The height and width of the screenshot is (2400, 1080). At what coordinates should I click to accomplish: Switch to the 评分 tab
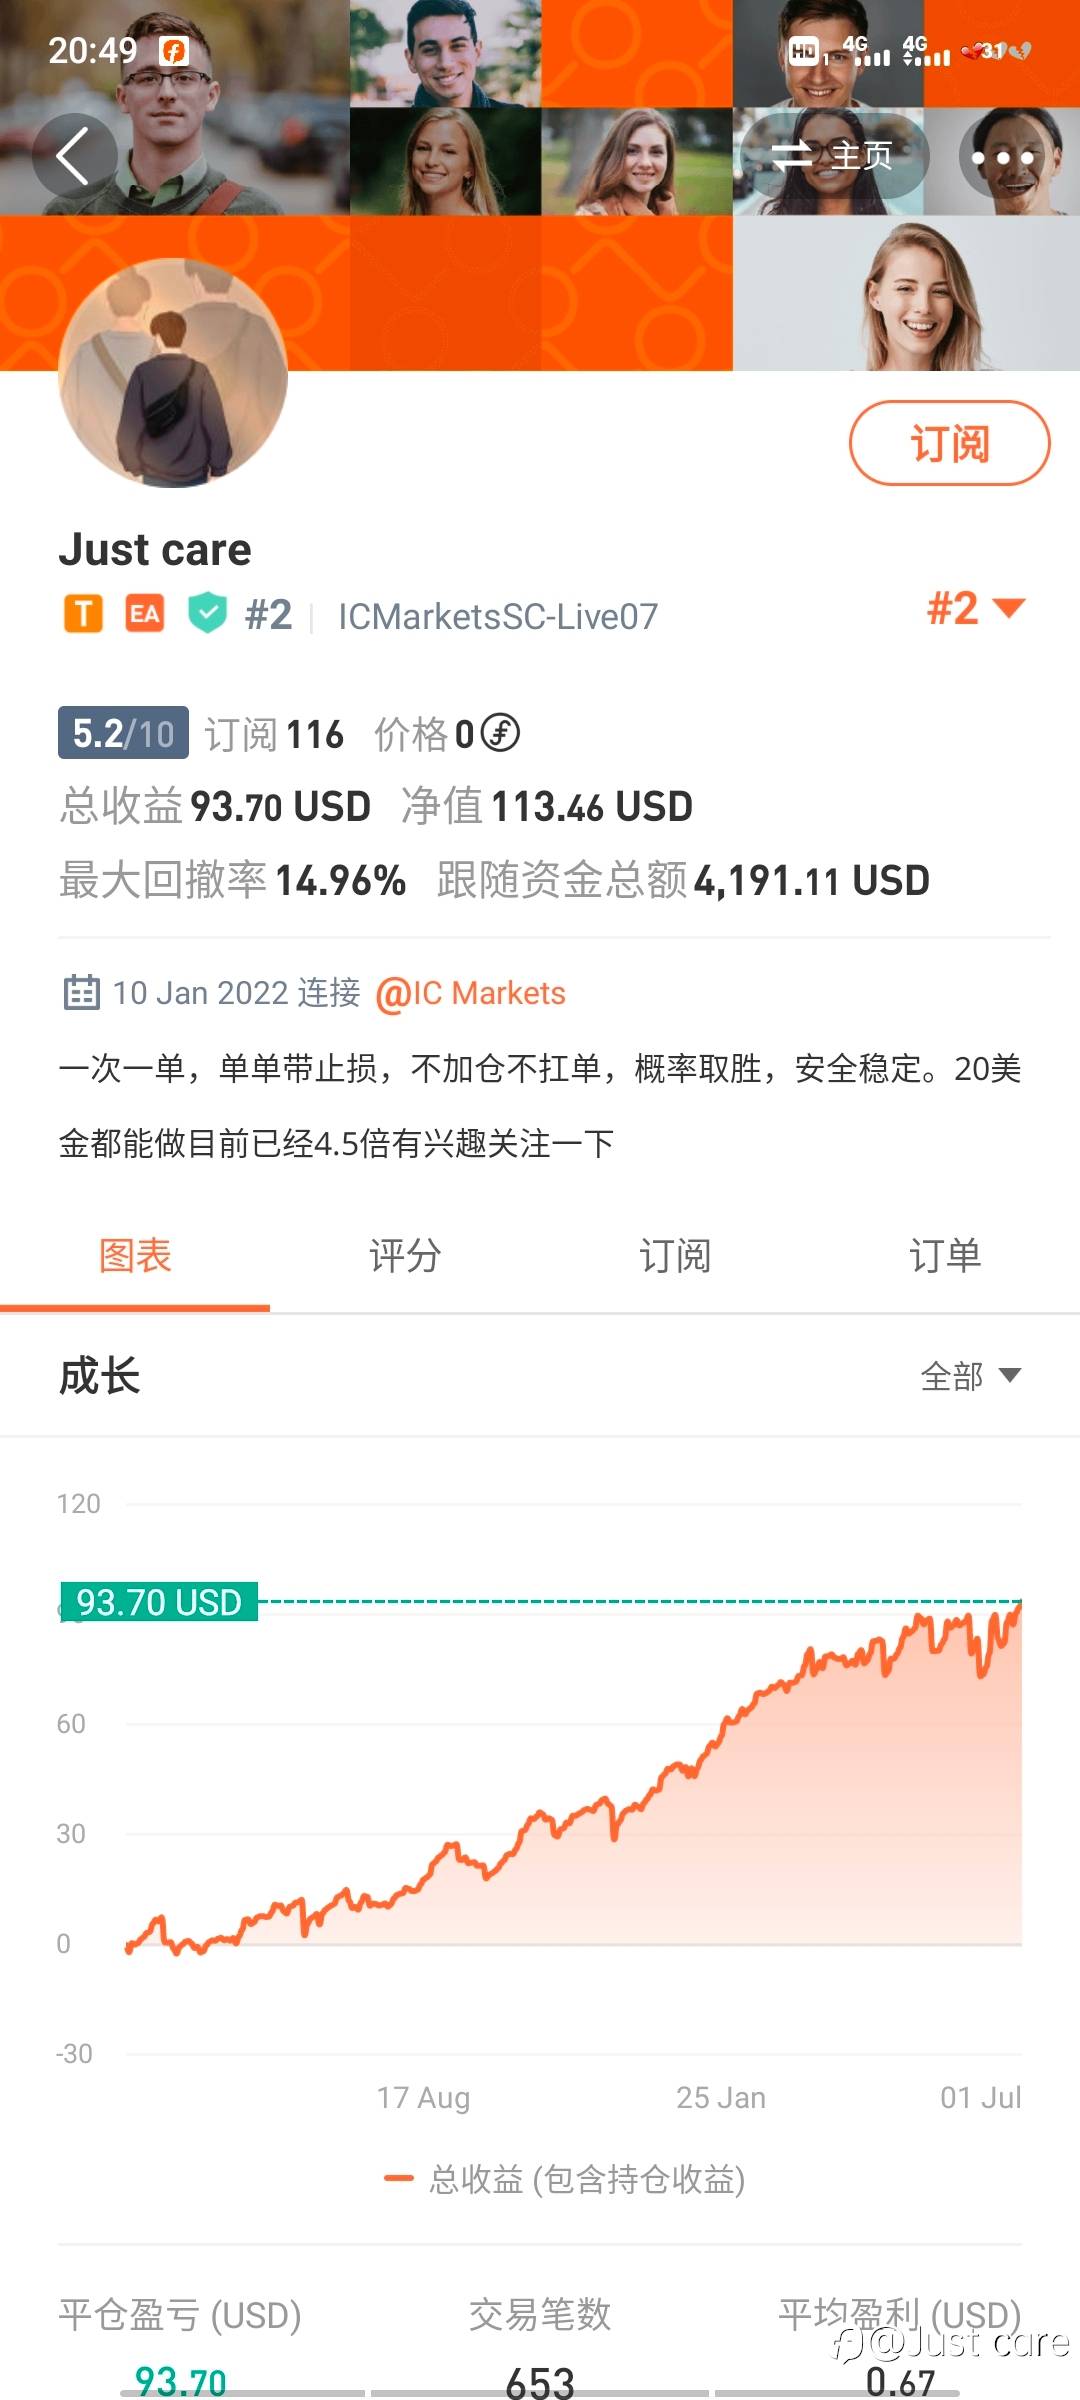point(405,1256)
